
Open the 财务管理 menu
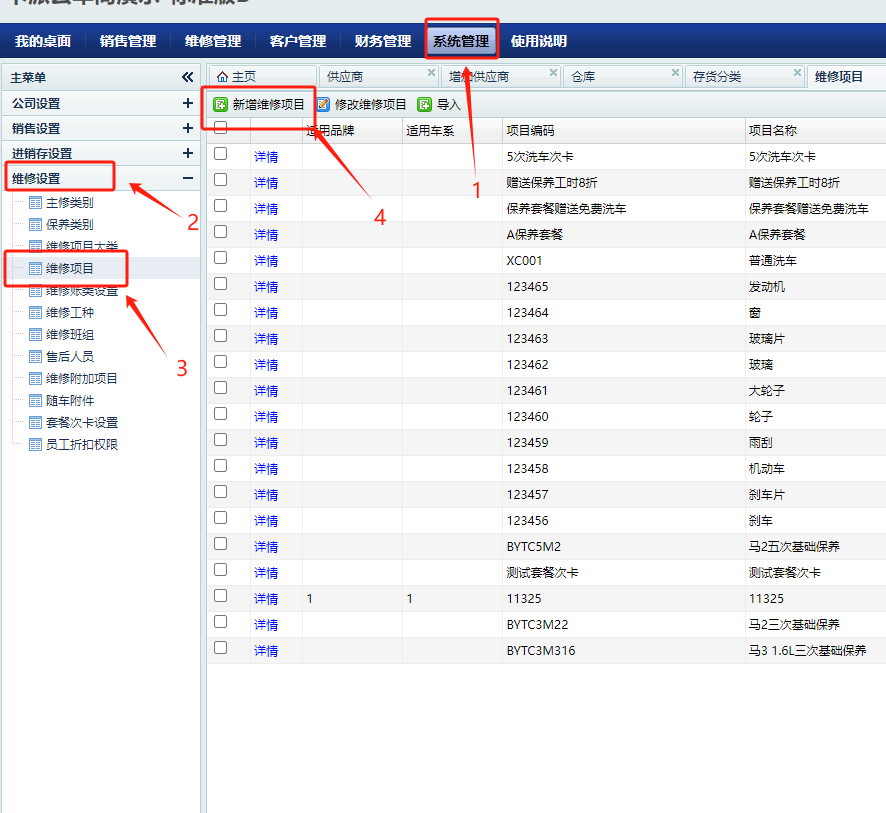(x=383, y=41)
